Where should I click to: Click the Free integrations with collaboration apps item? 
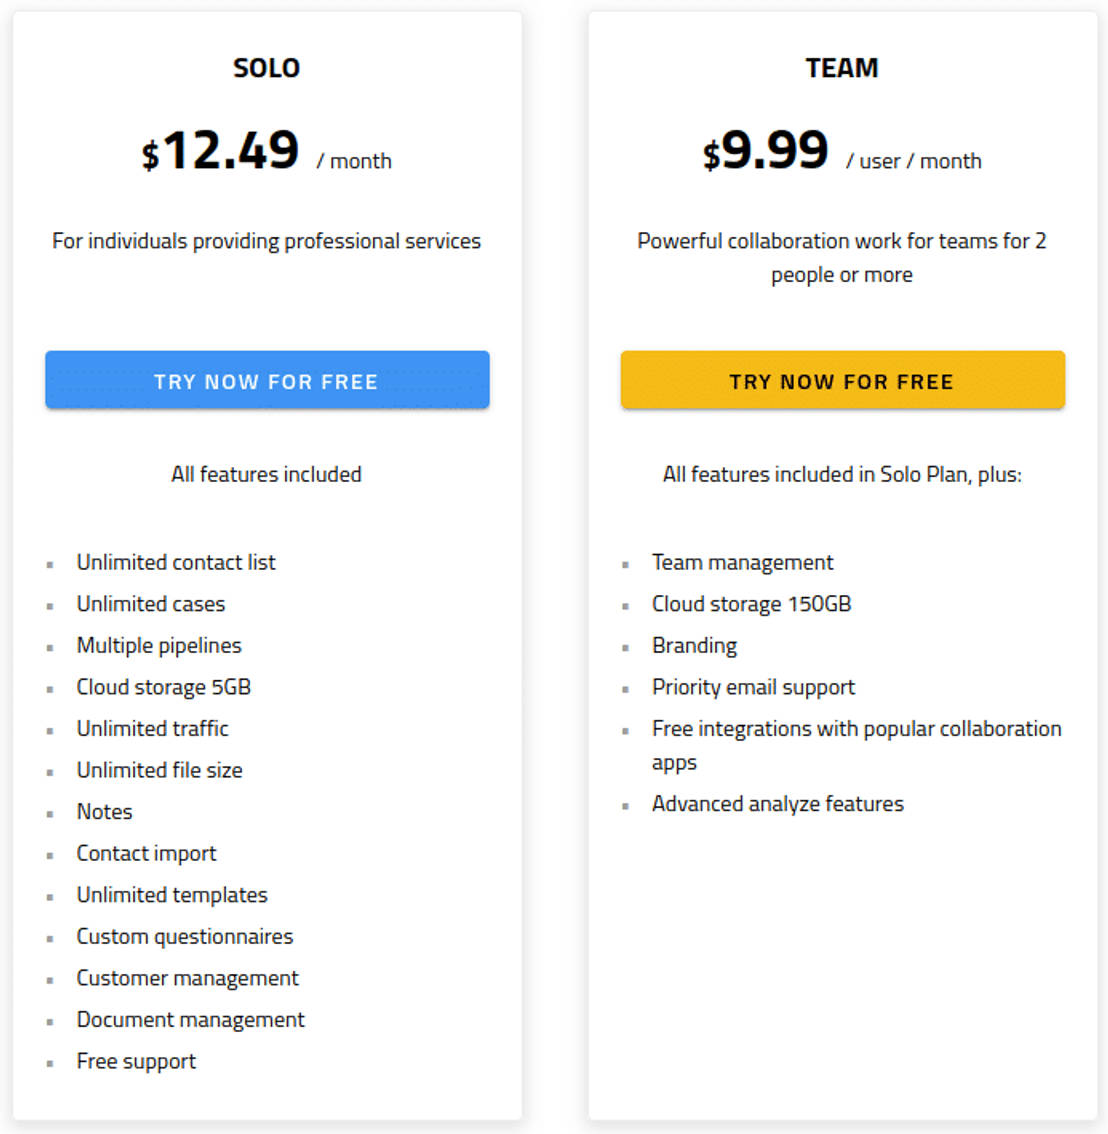(856, 729)
